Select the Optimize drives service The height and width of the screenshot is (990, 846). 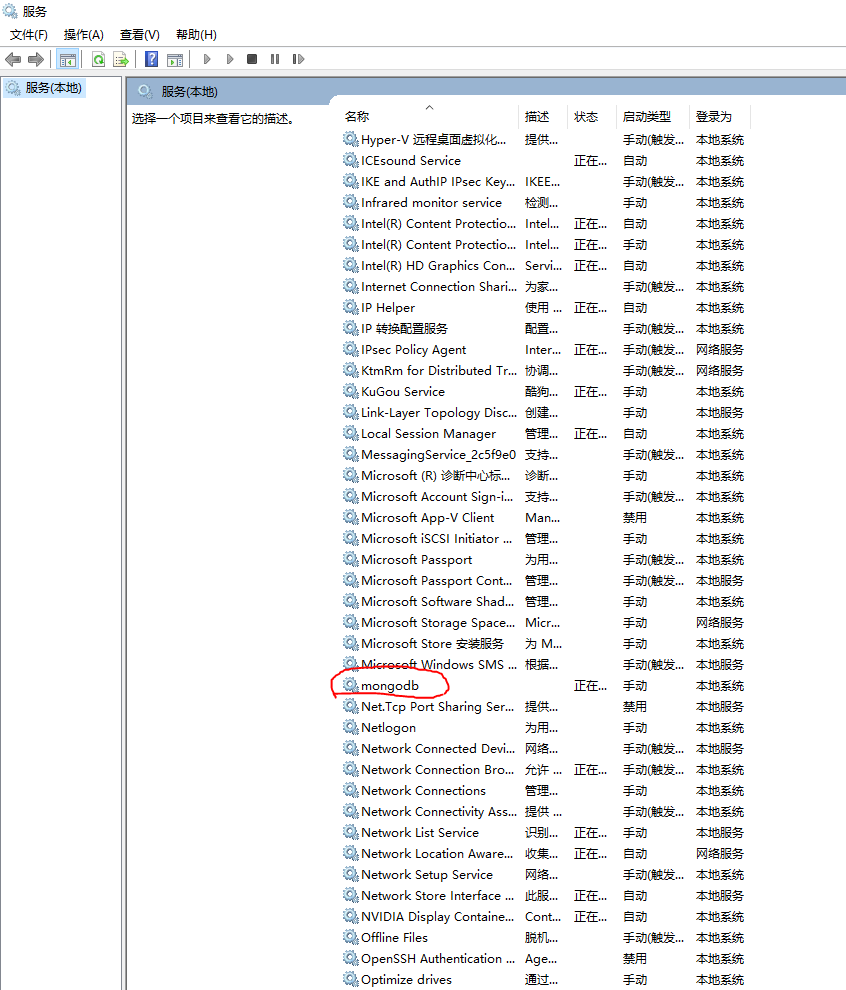pyautogui.click(x=543, y=980)
